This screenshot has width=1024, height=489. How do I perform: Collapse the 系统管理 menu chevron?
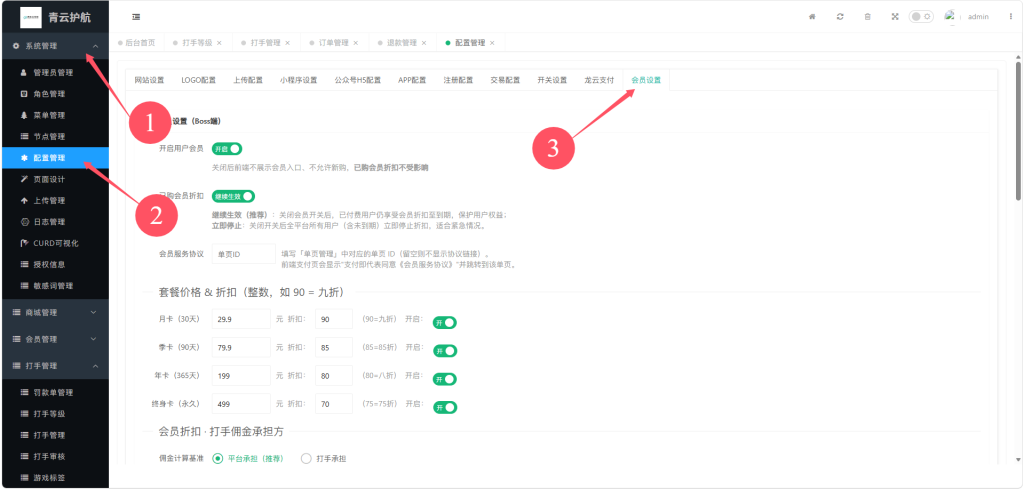[95, 46]
